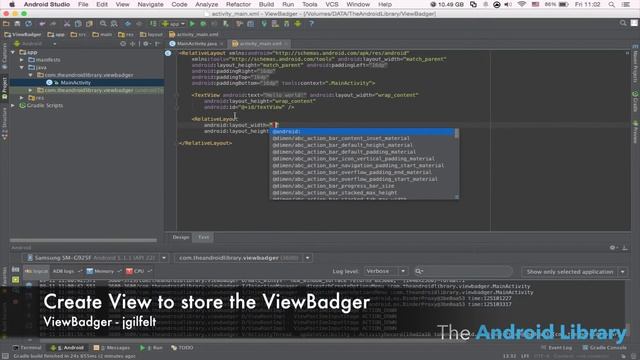Click the global search magnifier at toolbar right
Image resolution: width=640 pixels, height=360 pixels.
[x=623, y=23]
